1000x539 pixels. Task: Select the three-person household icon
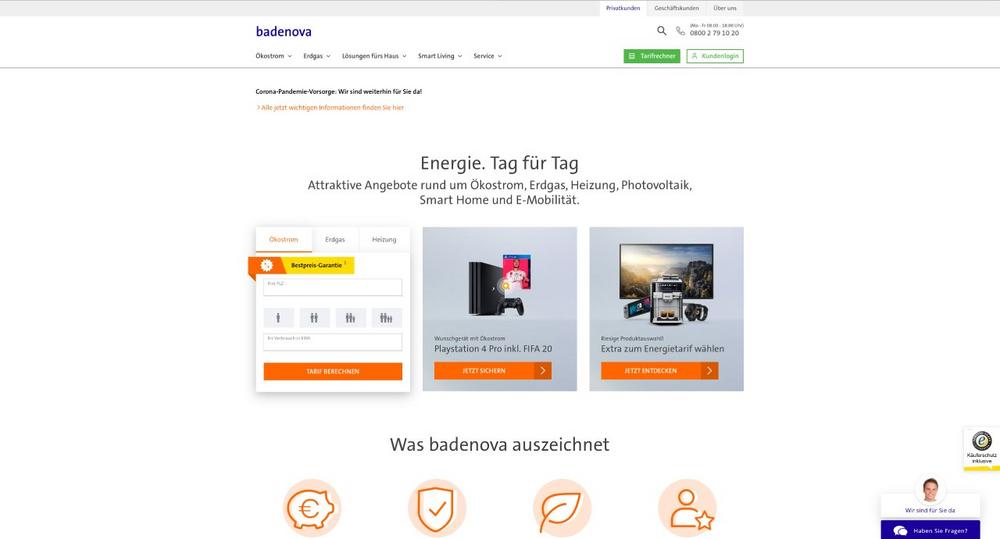351,318
